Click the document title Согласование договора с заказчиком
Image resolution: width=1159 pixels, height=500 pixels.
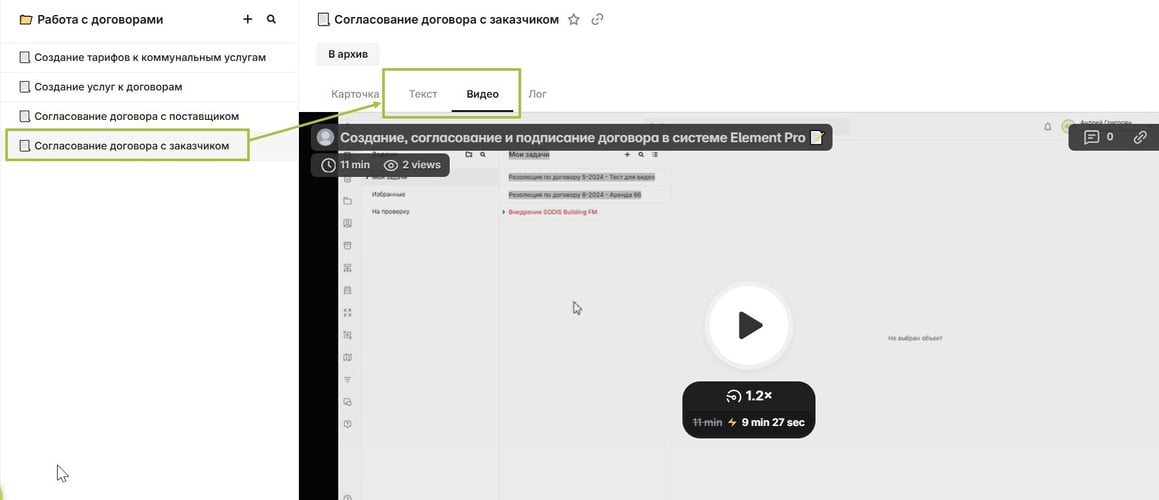(x=446, y=20)
